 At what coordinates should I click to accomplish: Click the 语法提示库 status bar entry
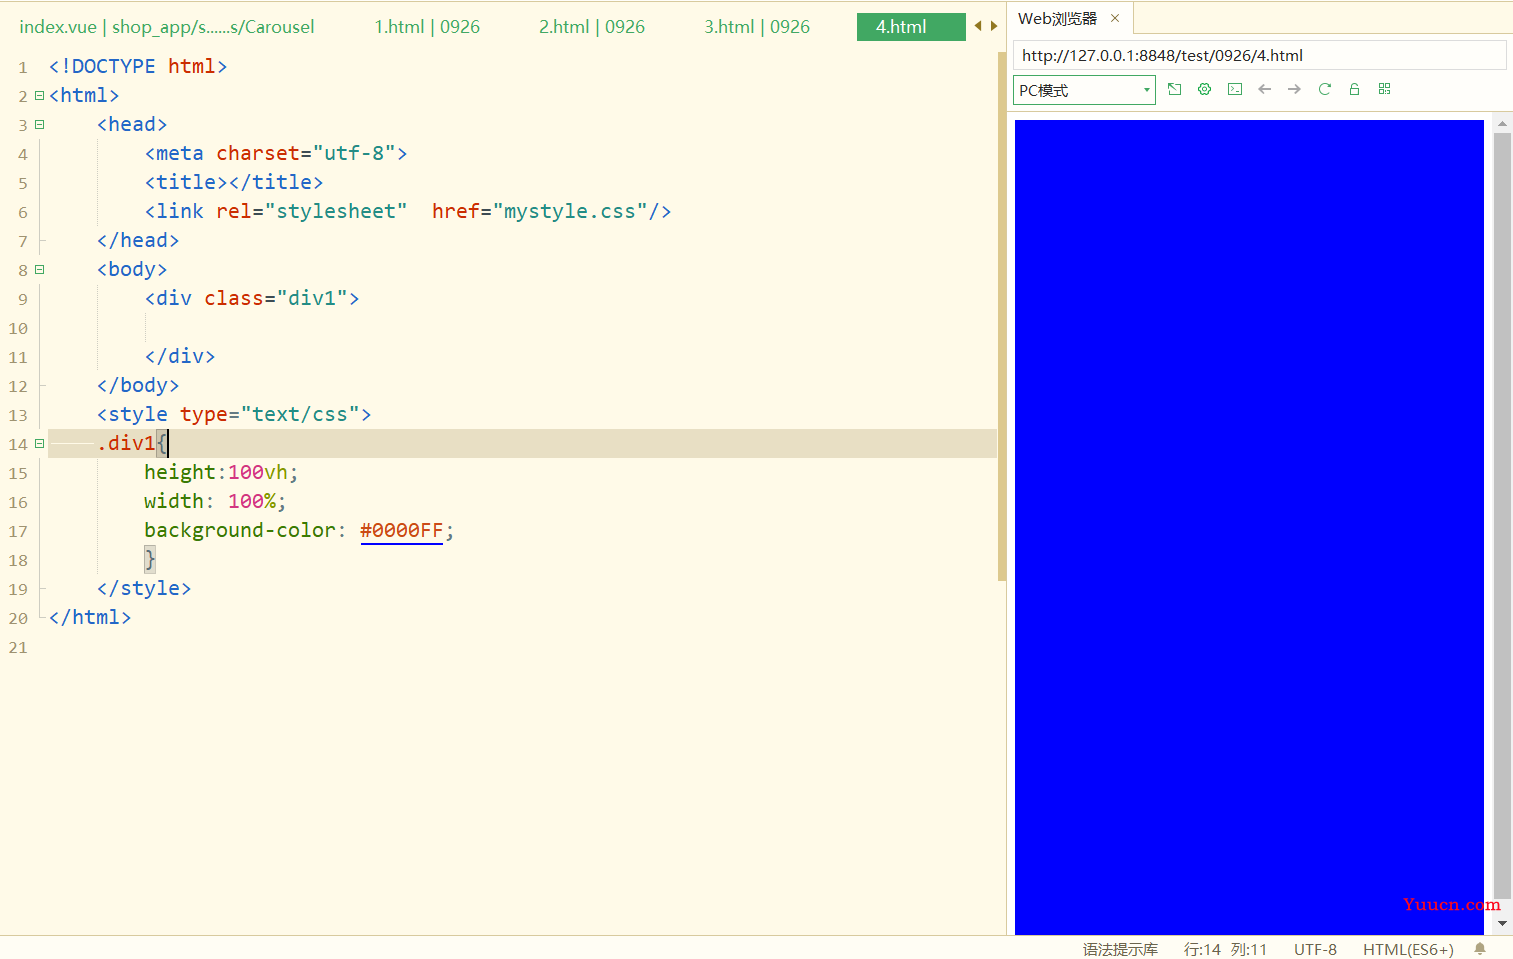(x=1120, y=949)
